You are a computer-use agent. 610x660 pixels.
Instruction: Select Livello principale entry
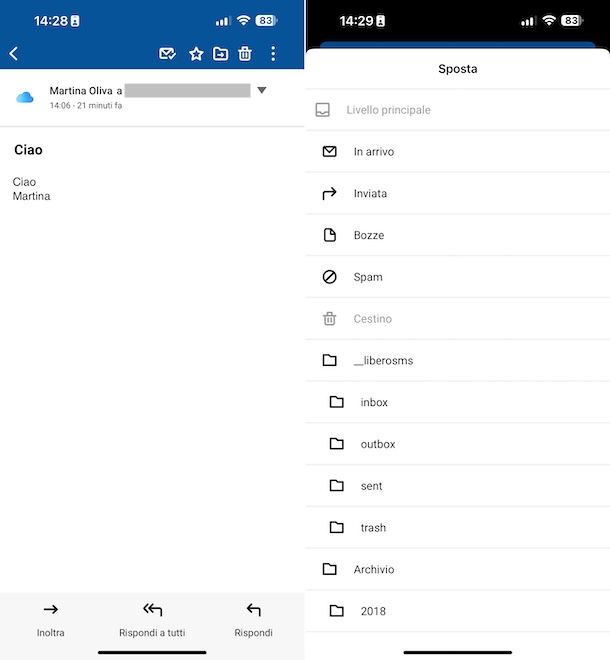coord(458,110)
